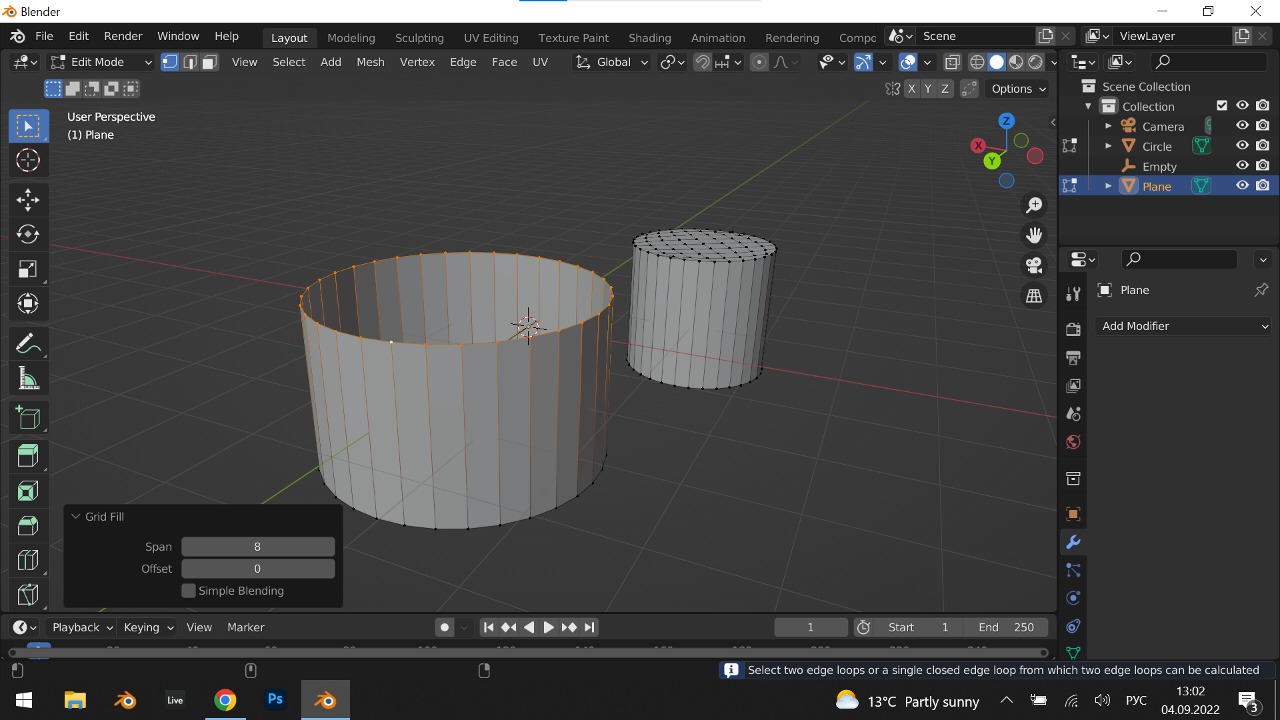
Task: Toggle X-ray display
Action: (x=952, y=62)
